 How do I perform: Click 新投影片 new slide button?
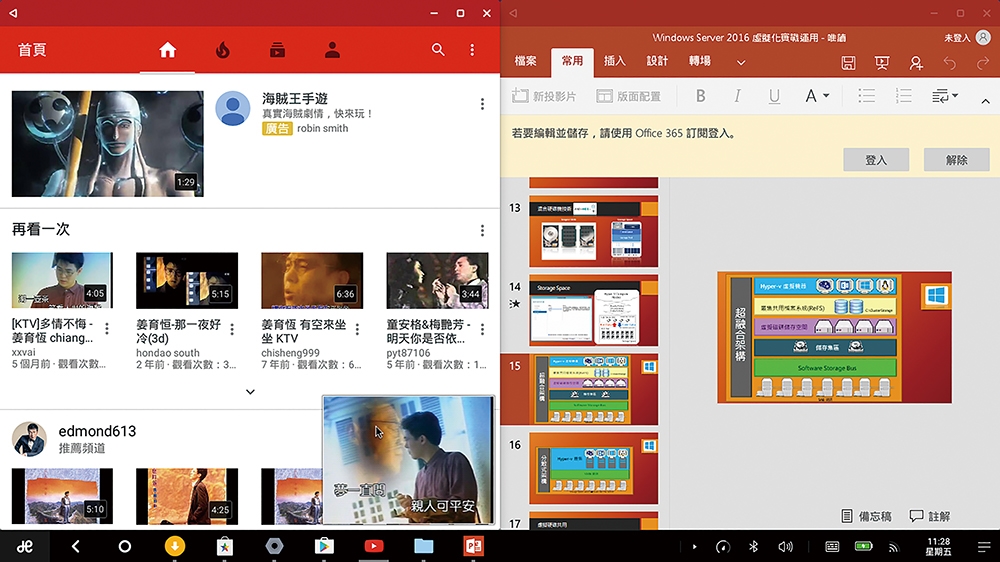click(544, 96)
